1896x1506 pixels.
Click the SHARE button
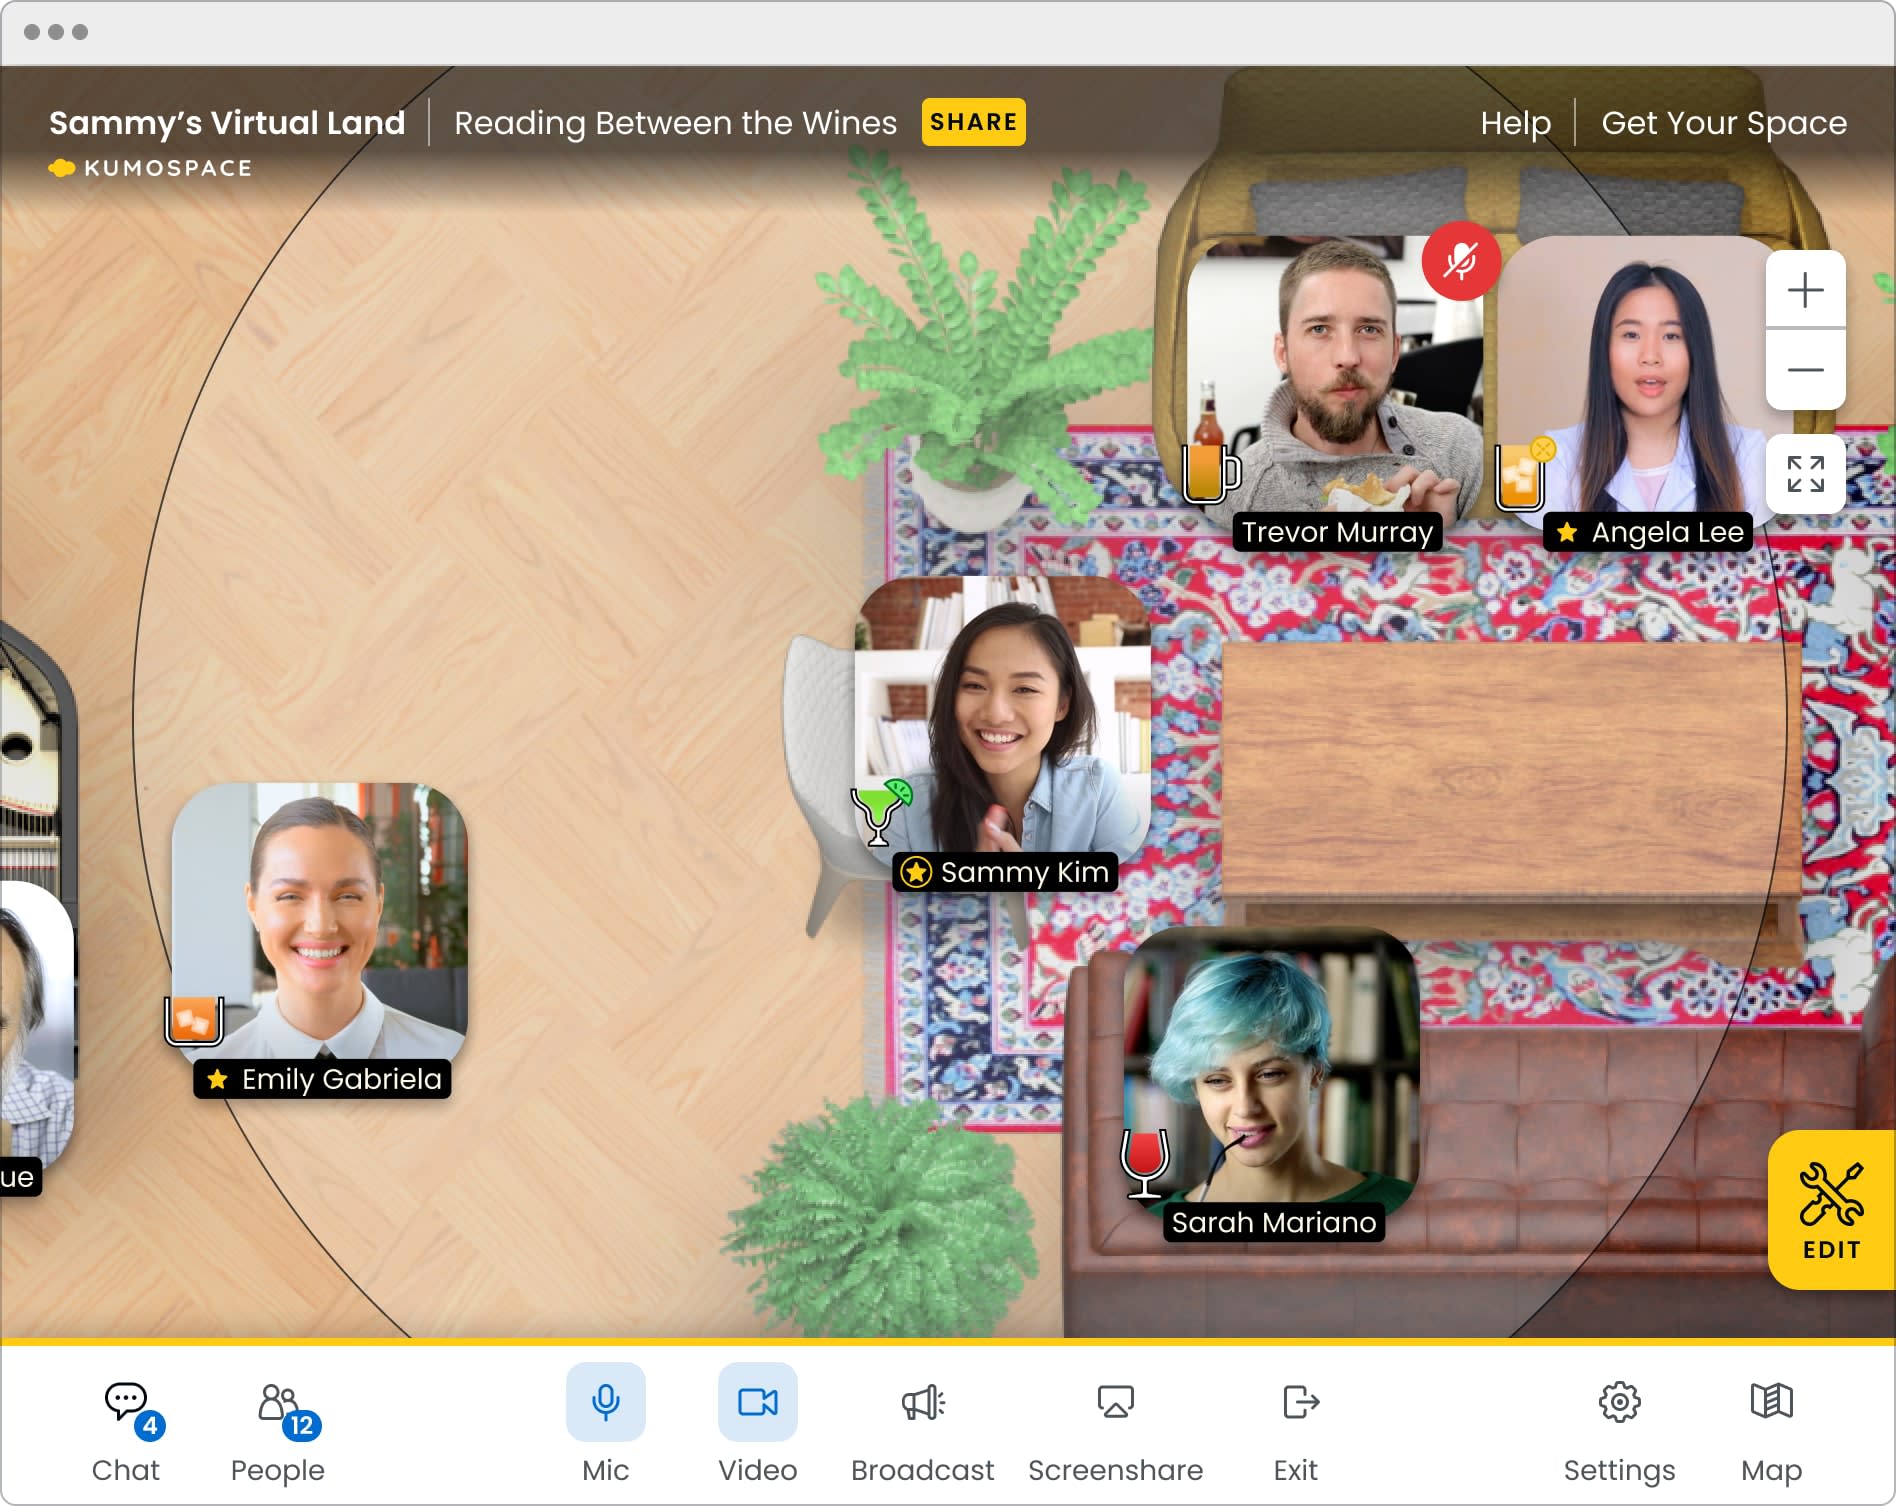click(973, 122)
